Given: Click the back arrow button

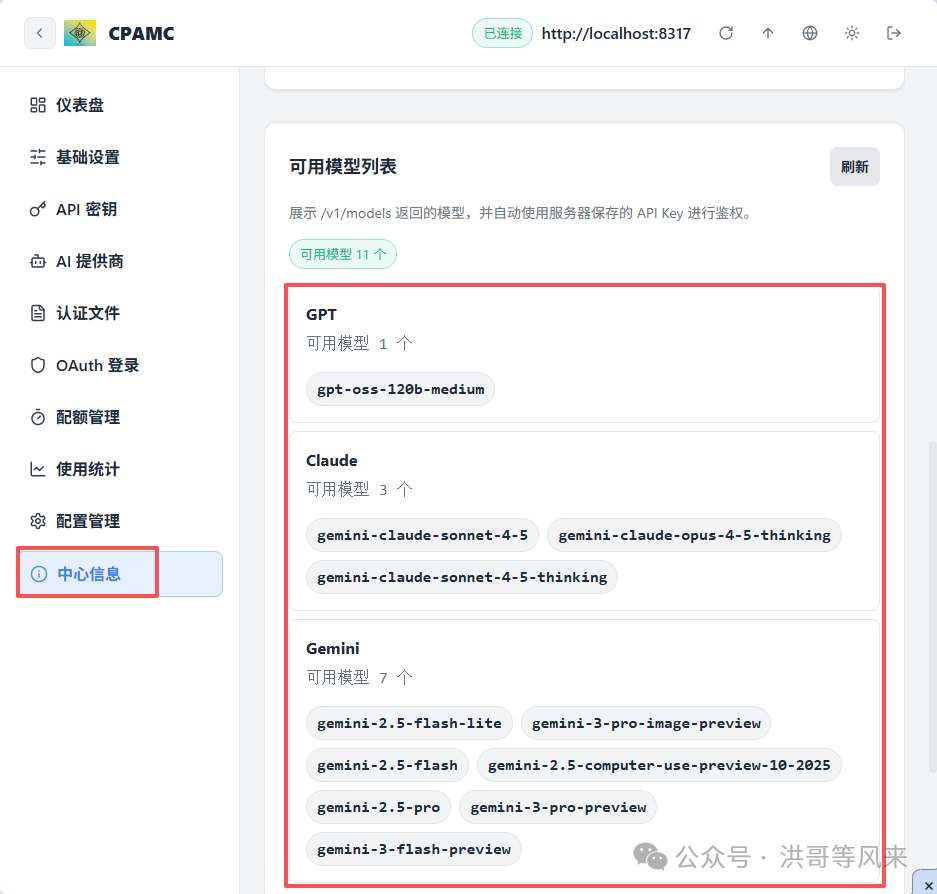Looking at the screenshot, I should tap(39, 33).
